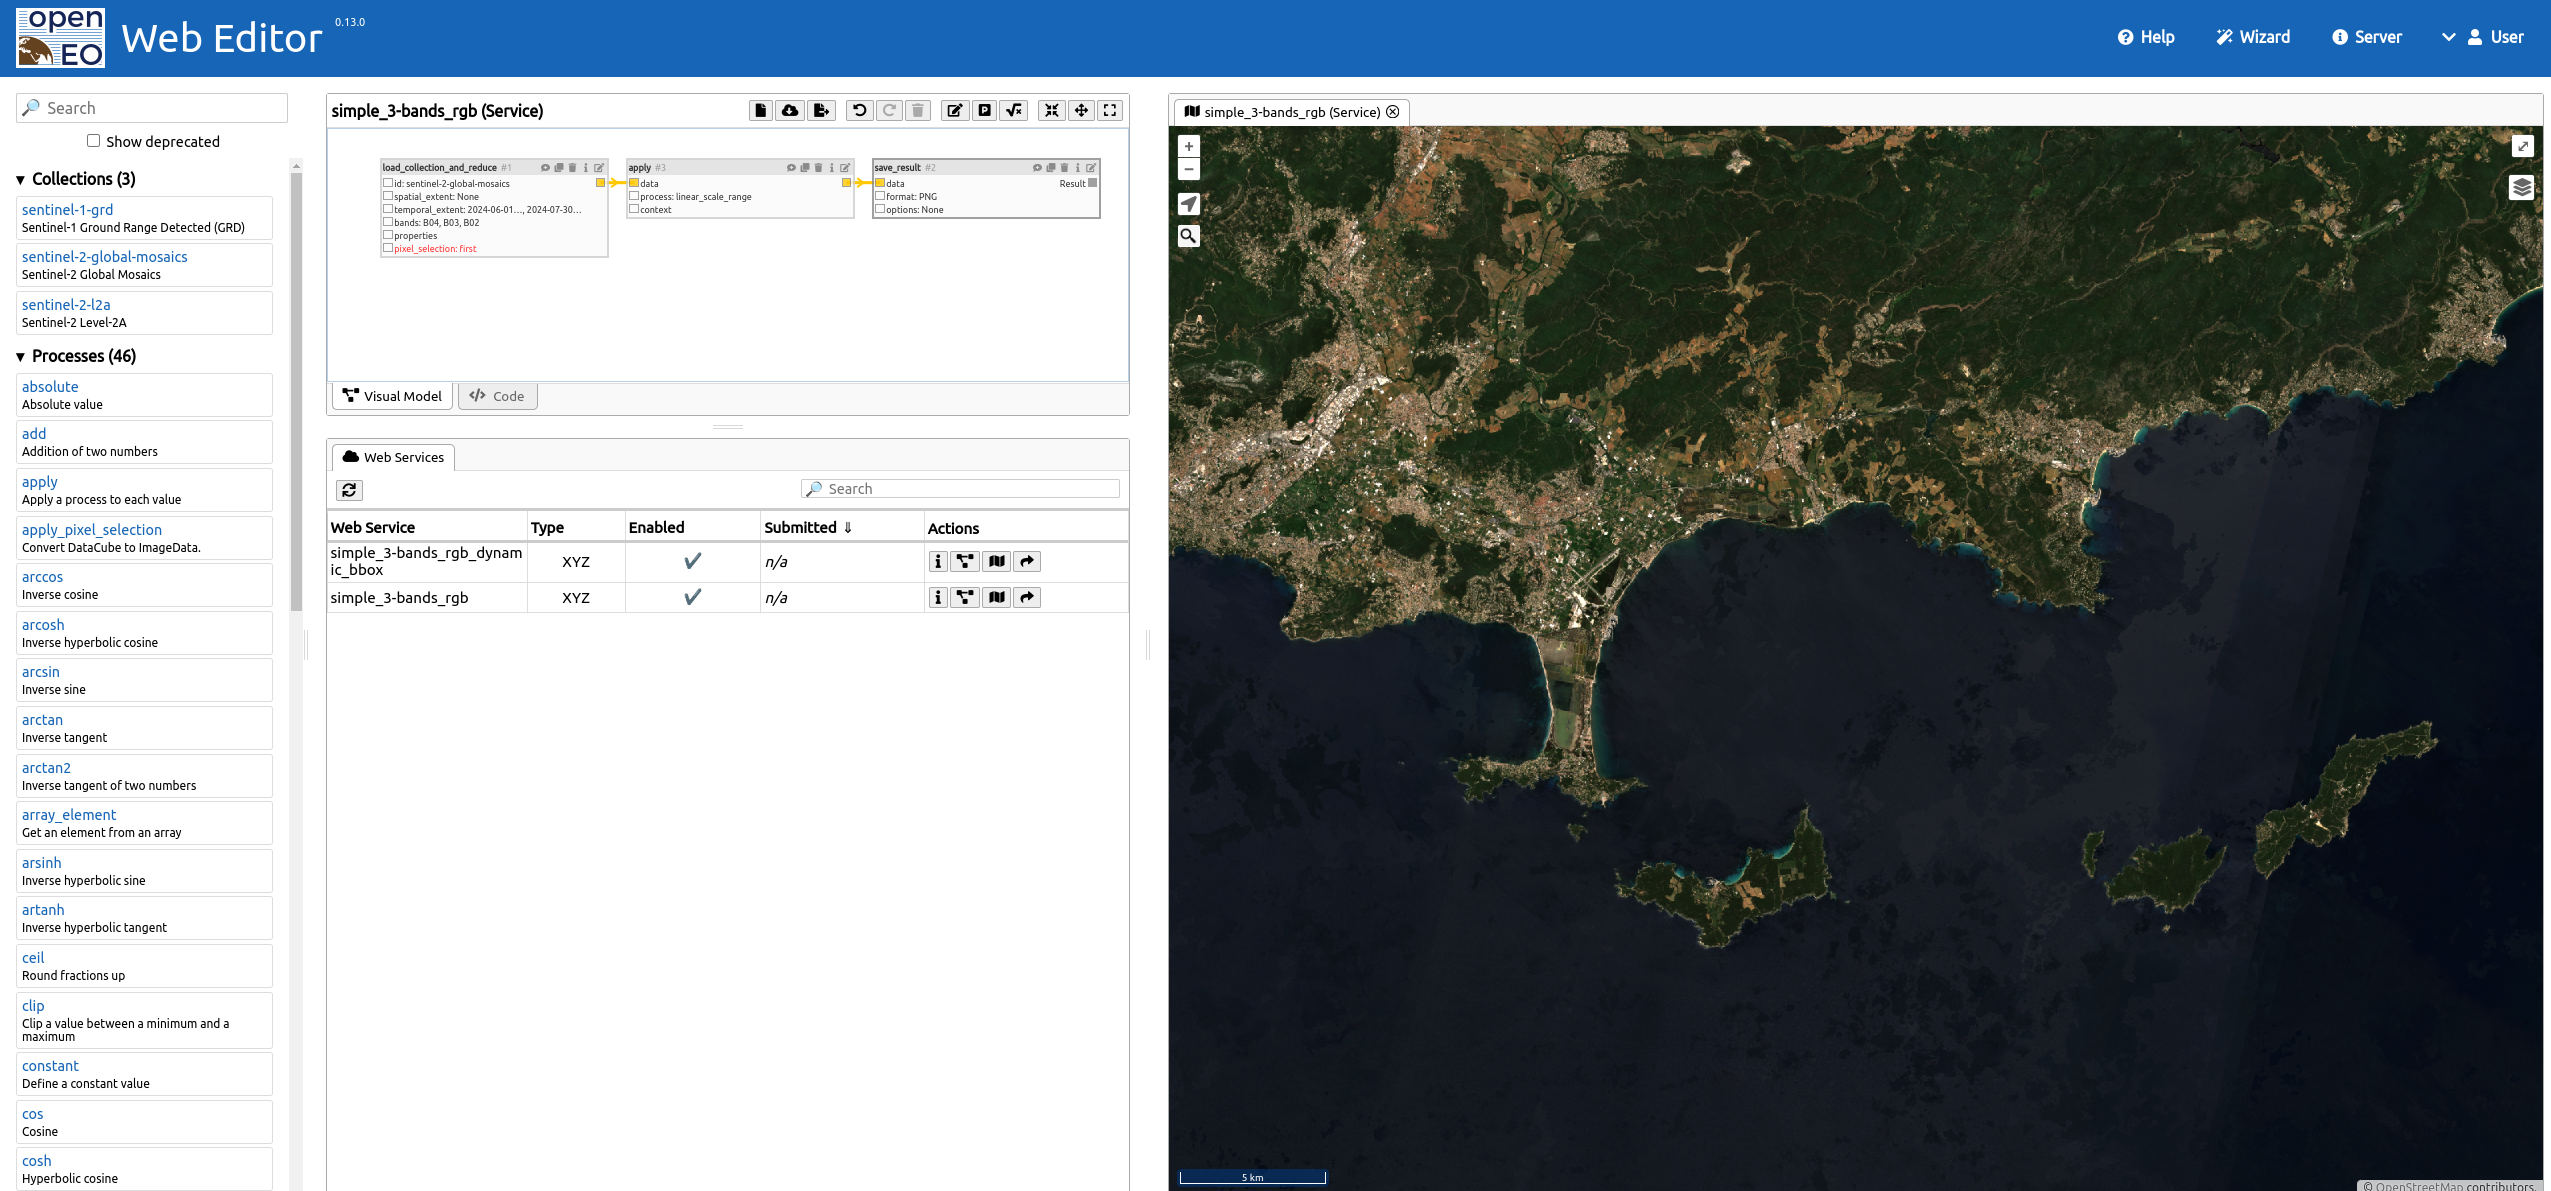Open the Help menu

(x=2146, y=37)
